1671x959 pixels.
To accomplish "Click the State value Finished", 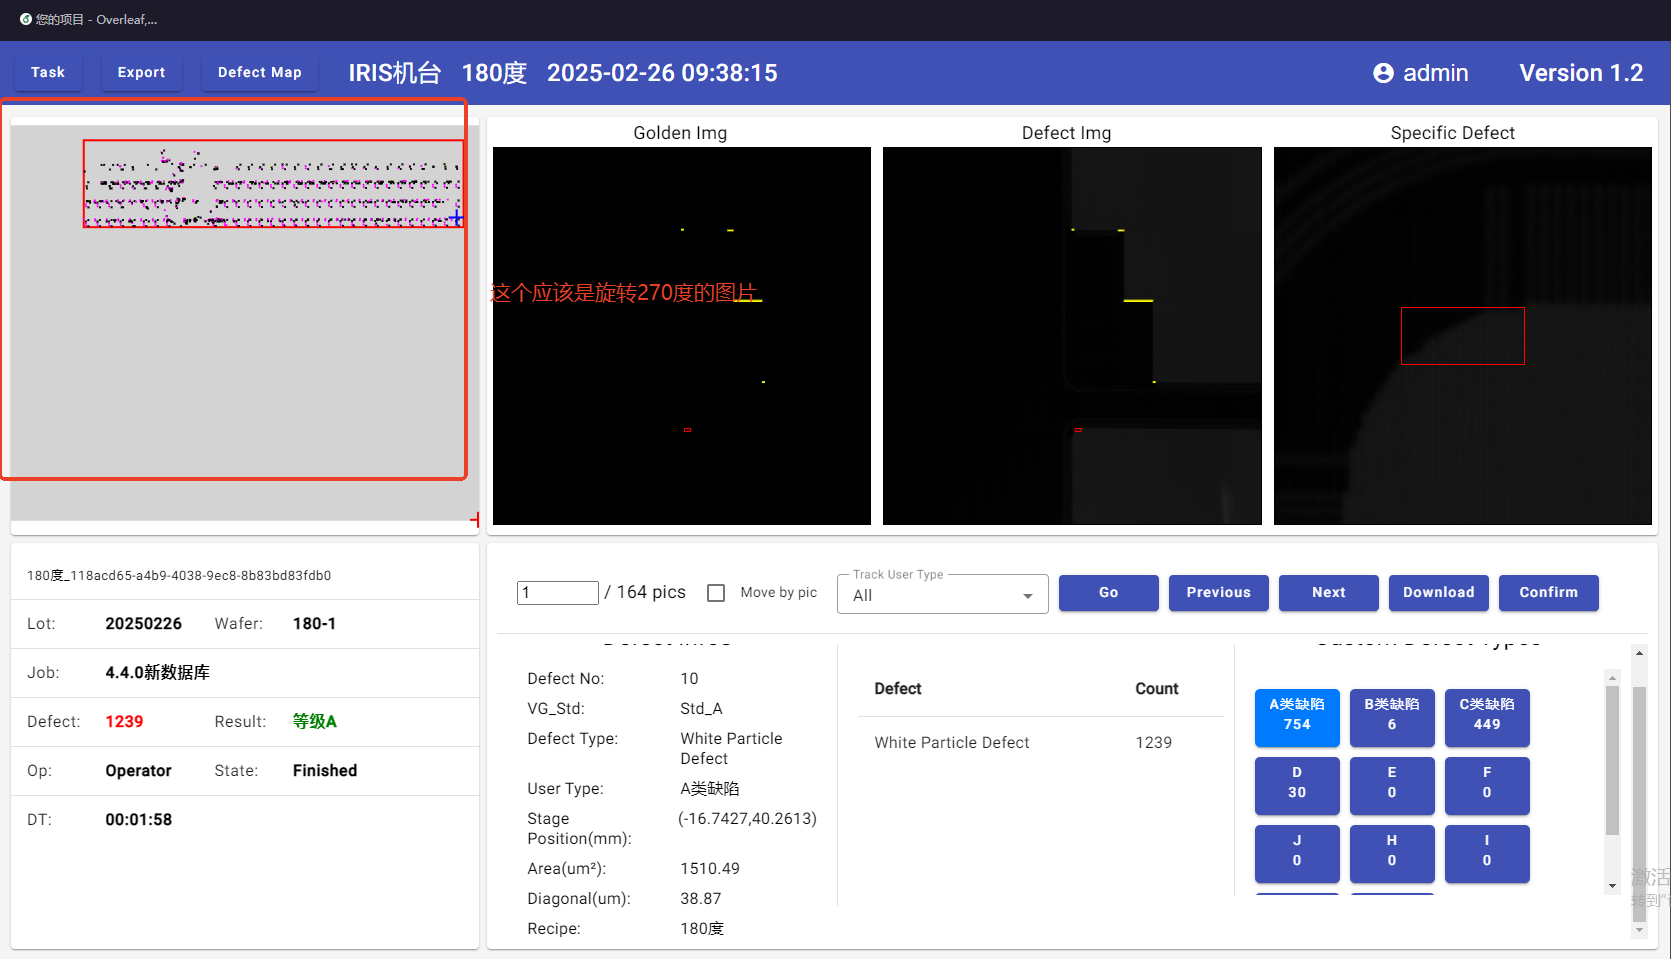I will [x=325, y=771].
